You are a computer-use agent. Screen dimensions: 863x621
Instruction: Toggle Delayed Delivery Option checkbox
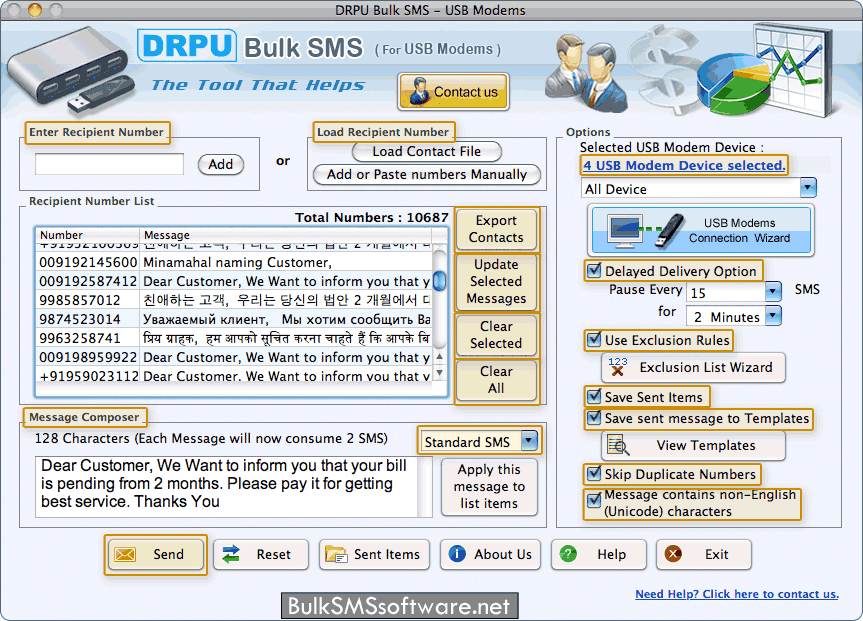point(594,270)
